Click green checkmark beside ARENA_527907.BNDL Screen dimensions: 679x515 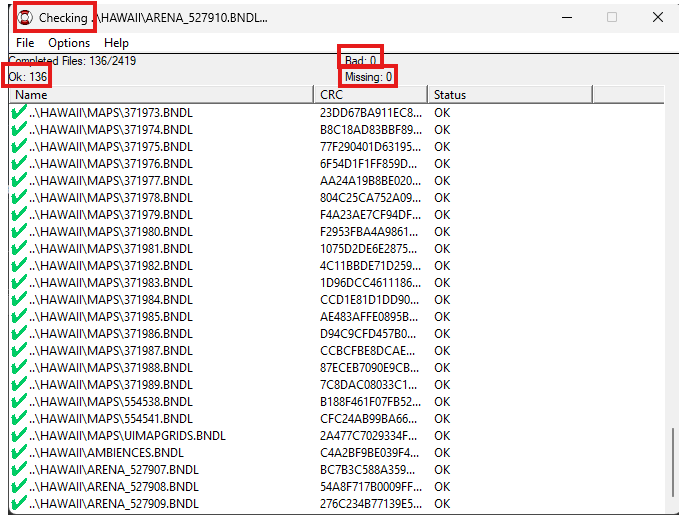click(x=19, y=470)
